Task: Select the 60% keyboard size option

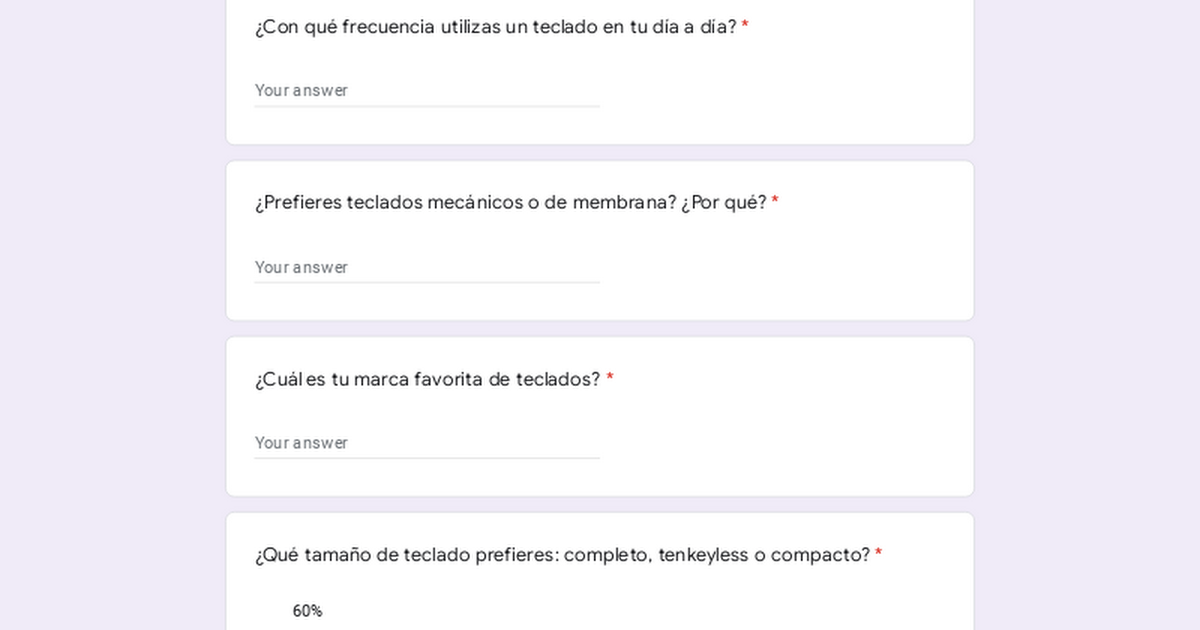Action: (307, 611)
